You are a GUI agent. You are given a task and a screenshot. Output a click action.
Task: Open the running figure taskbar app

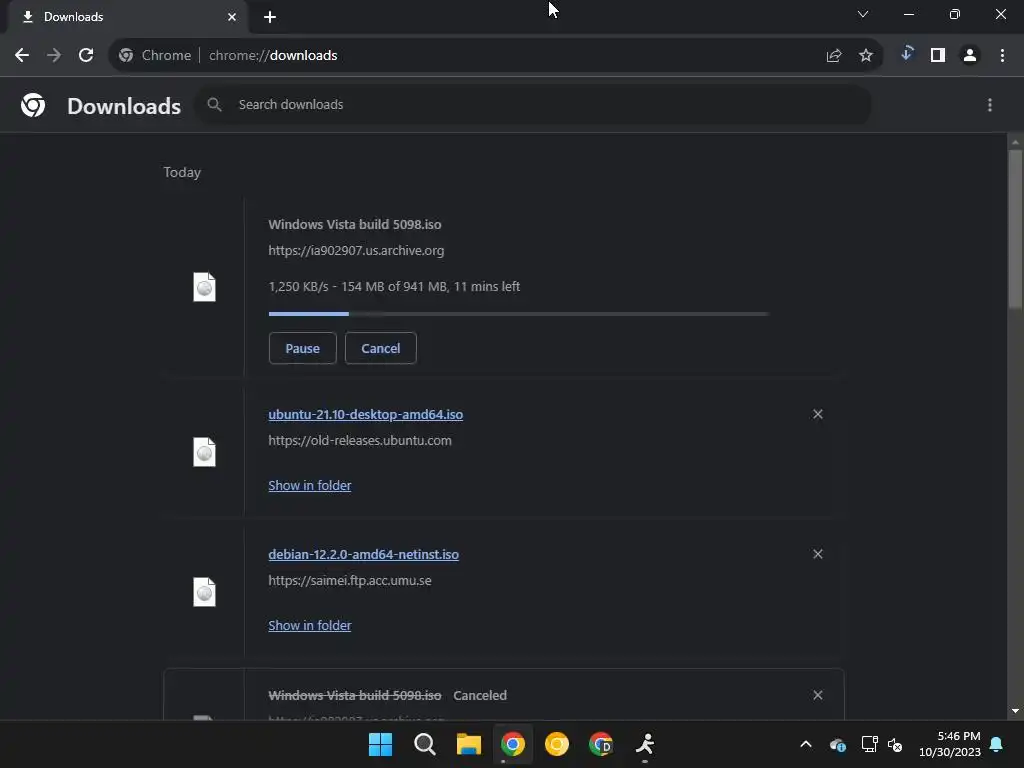click(645, 744)
